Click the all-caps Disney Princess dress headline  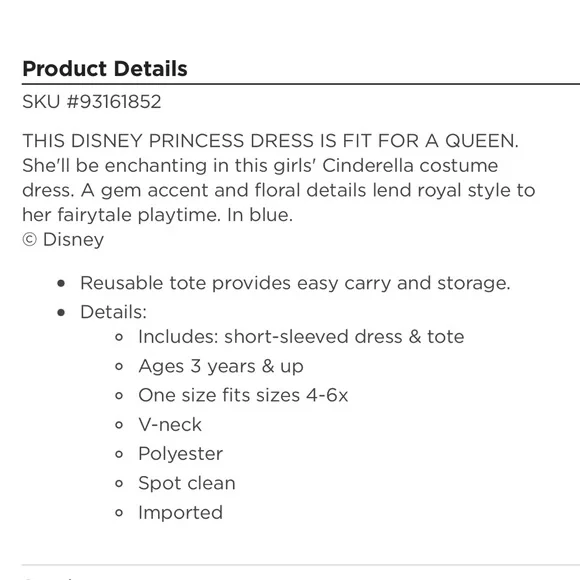(x=270, y=141)
